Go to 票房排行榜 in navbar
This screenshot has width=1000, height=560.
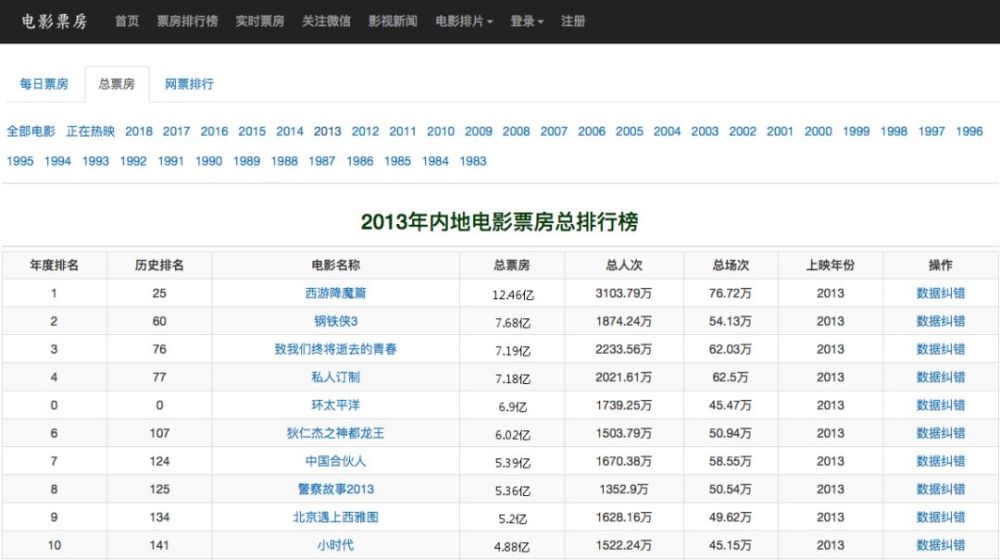pos(188,21)
